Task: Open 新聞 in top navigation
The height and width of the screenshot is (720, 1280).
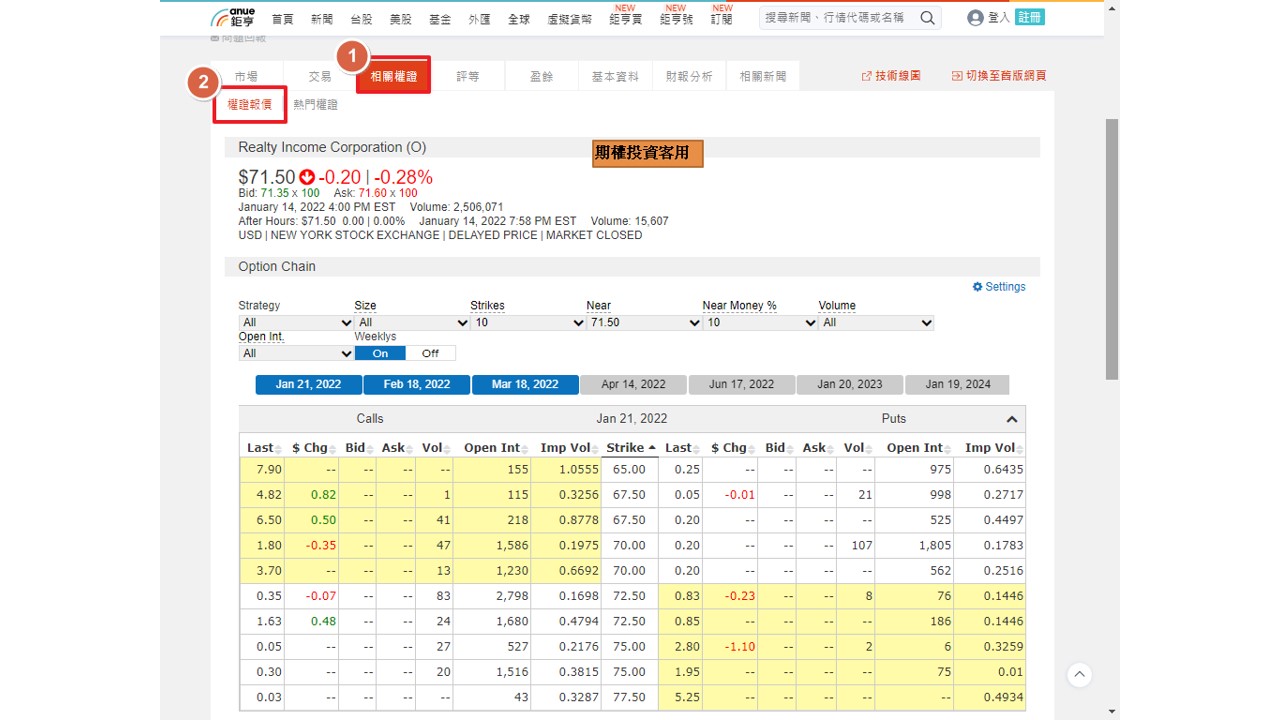Action: 322,19
